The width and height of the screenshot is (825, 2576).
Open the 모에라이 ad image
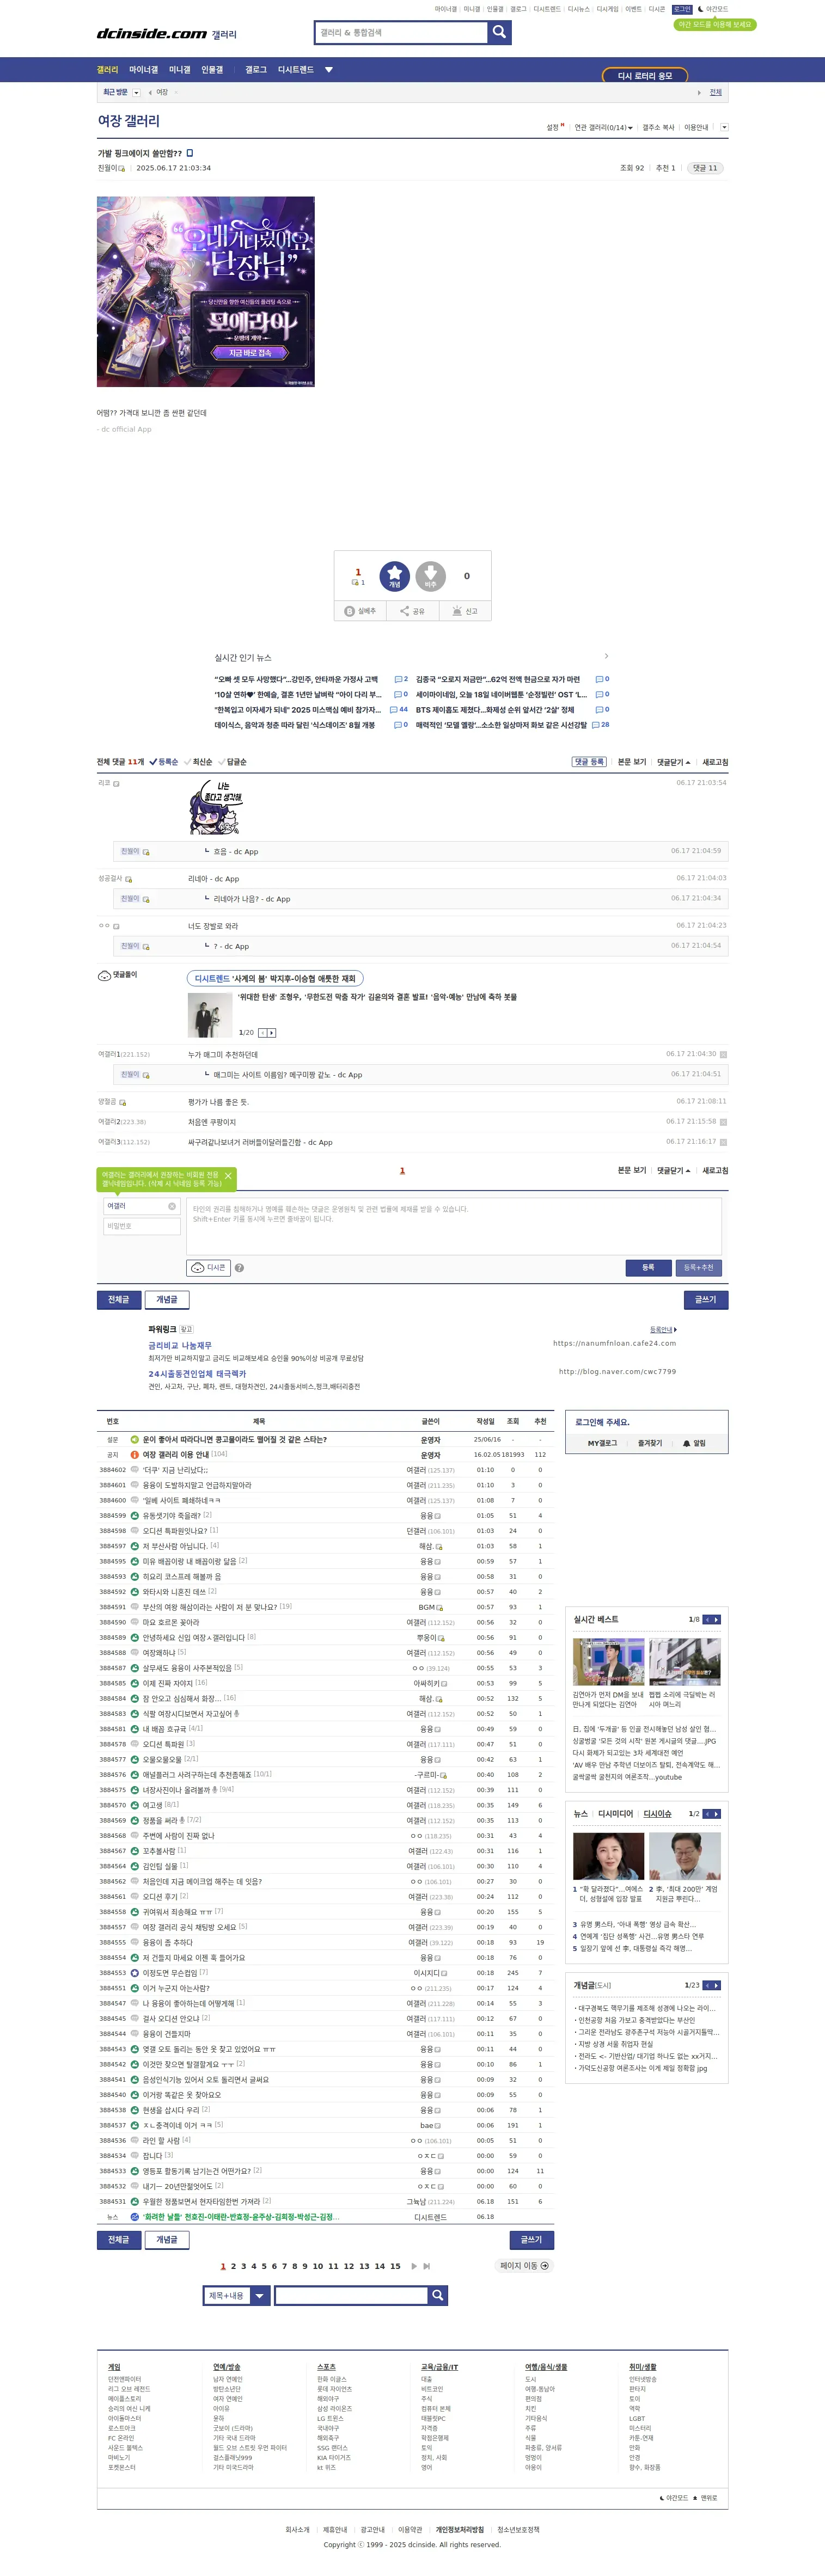coord(206,291)
